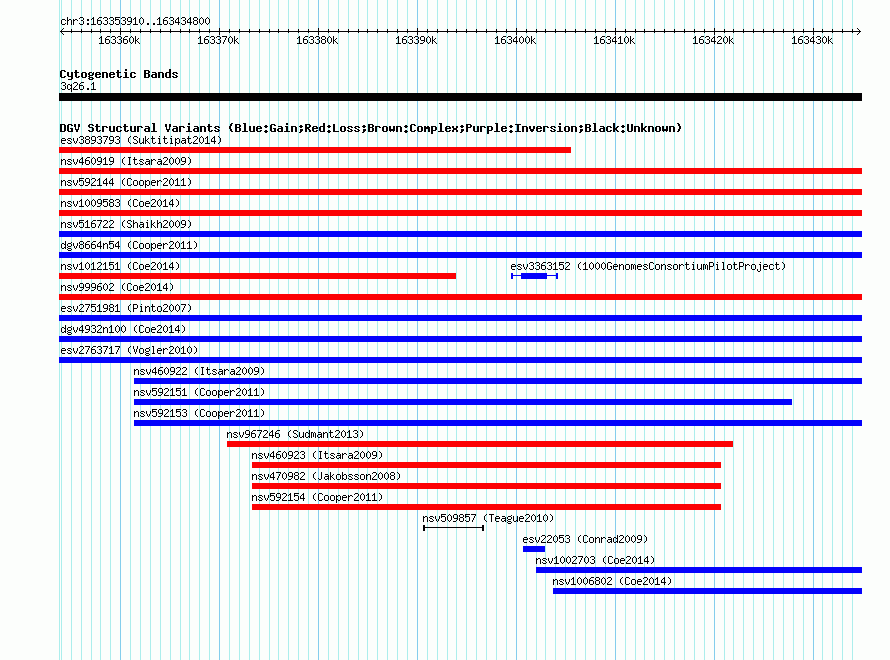
Task: Click the 163370k ruler tick label
Action: (x=218, y=40)
